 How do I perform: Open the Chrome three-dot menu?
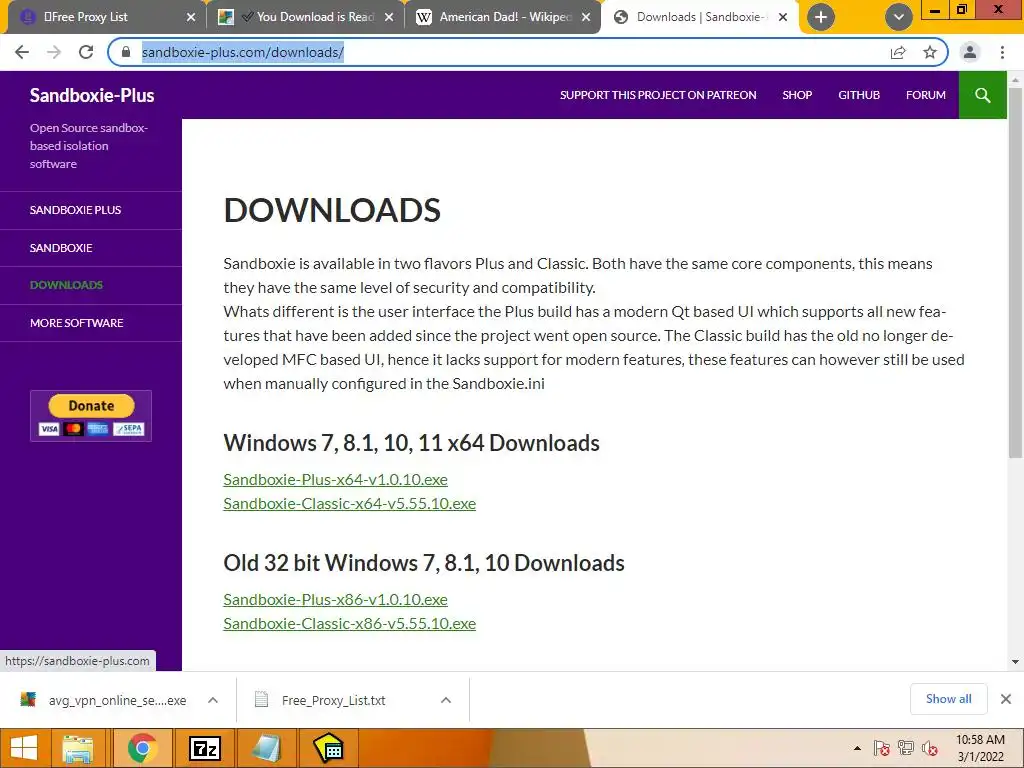[x=1002, y=52]
